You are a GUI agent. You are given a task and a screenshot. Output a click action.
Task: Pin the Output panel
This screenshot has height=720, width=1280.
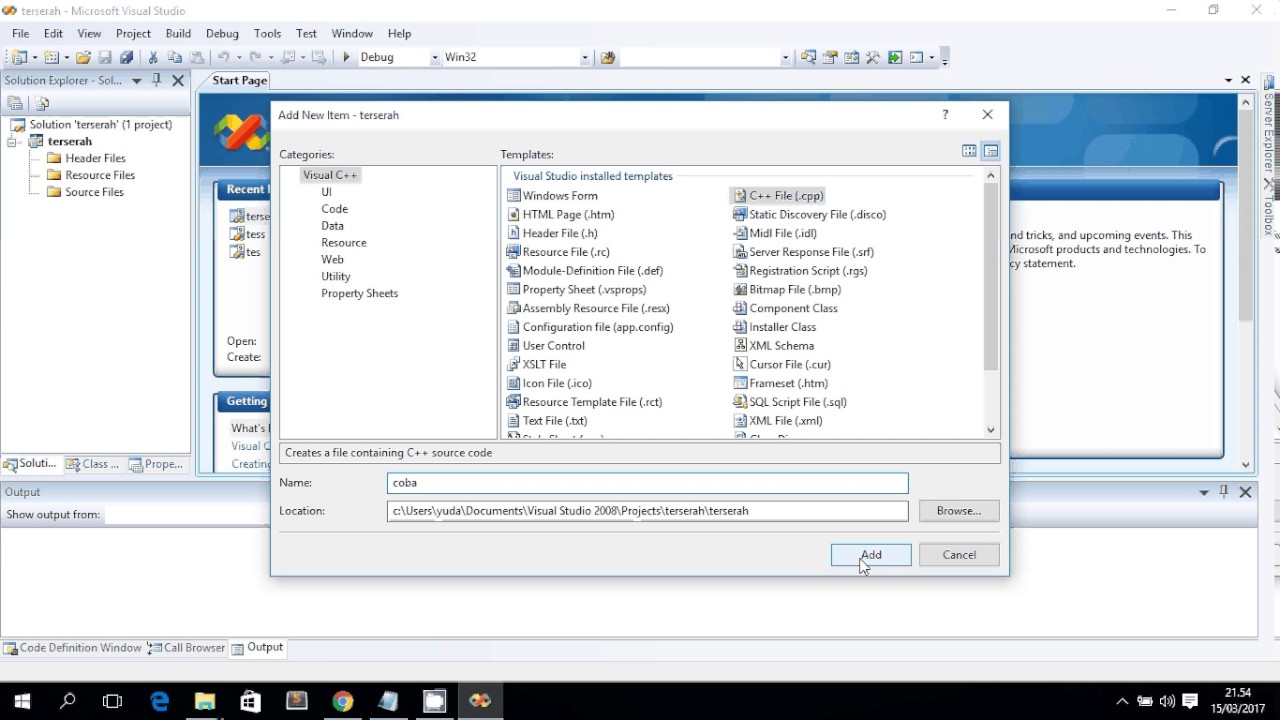pos(1224,492)
